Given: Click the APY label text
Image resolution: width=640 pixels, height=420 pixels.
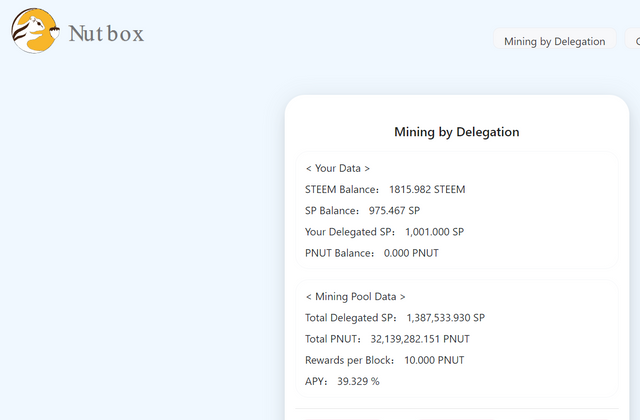Looking at the screenshot, I should (316, 381).
